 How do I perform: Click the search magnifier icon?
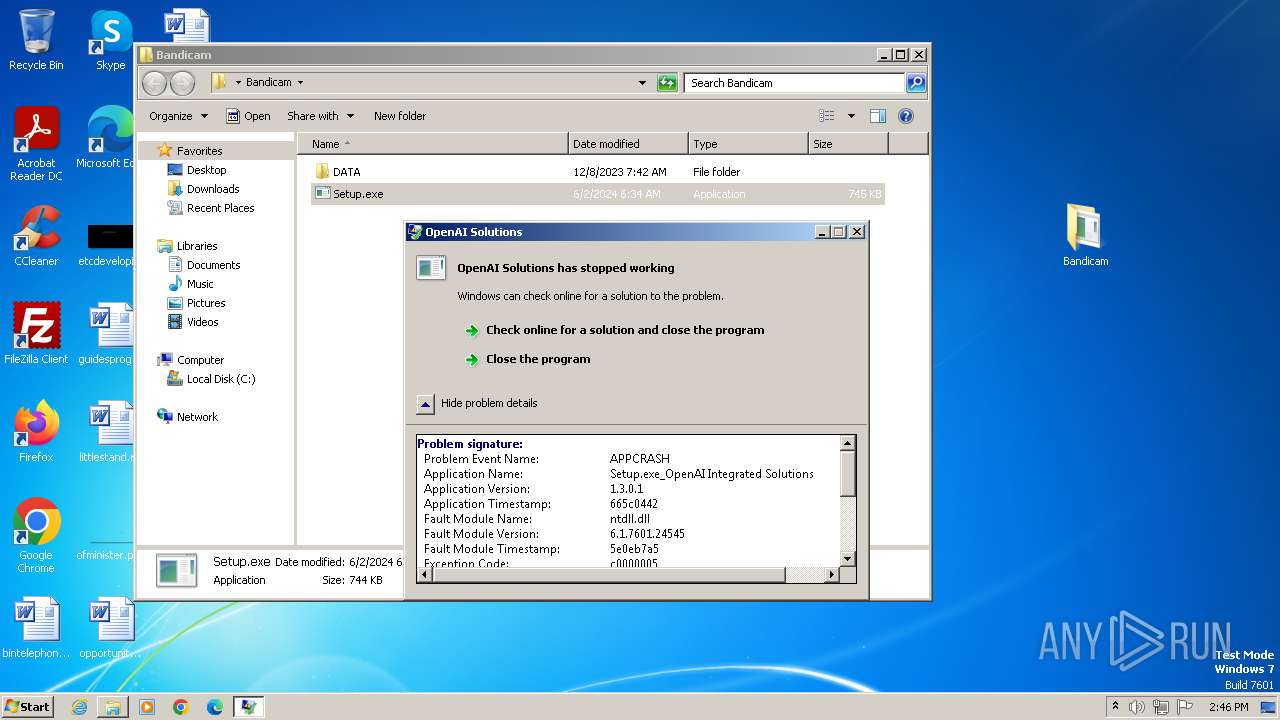point(915,83)
